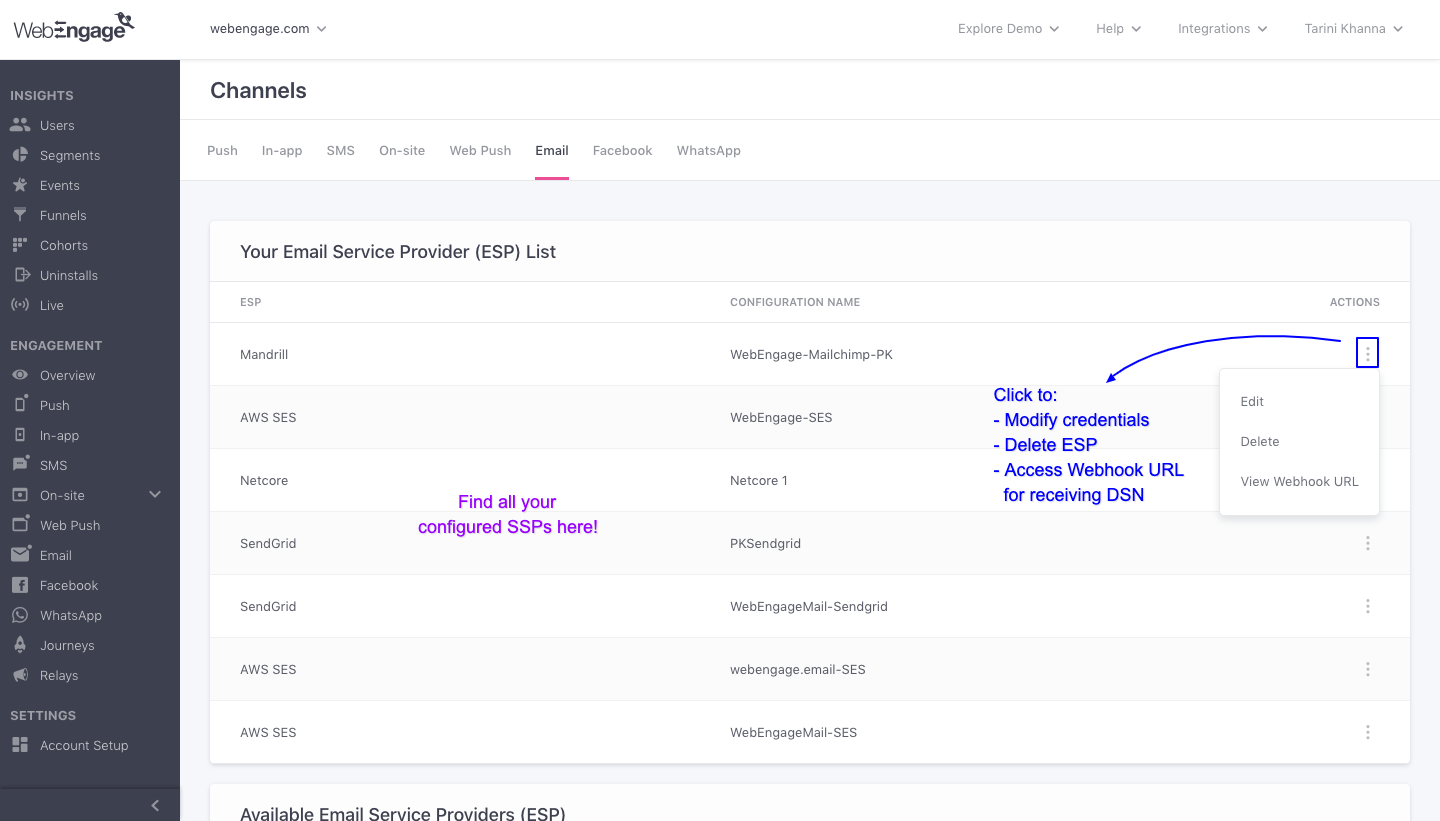This screenshot has width=1440, height=821.
Task: Open Users icon in sidebar
Action: 20,125
